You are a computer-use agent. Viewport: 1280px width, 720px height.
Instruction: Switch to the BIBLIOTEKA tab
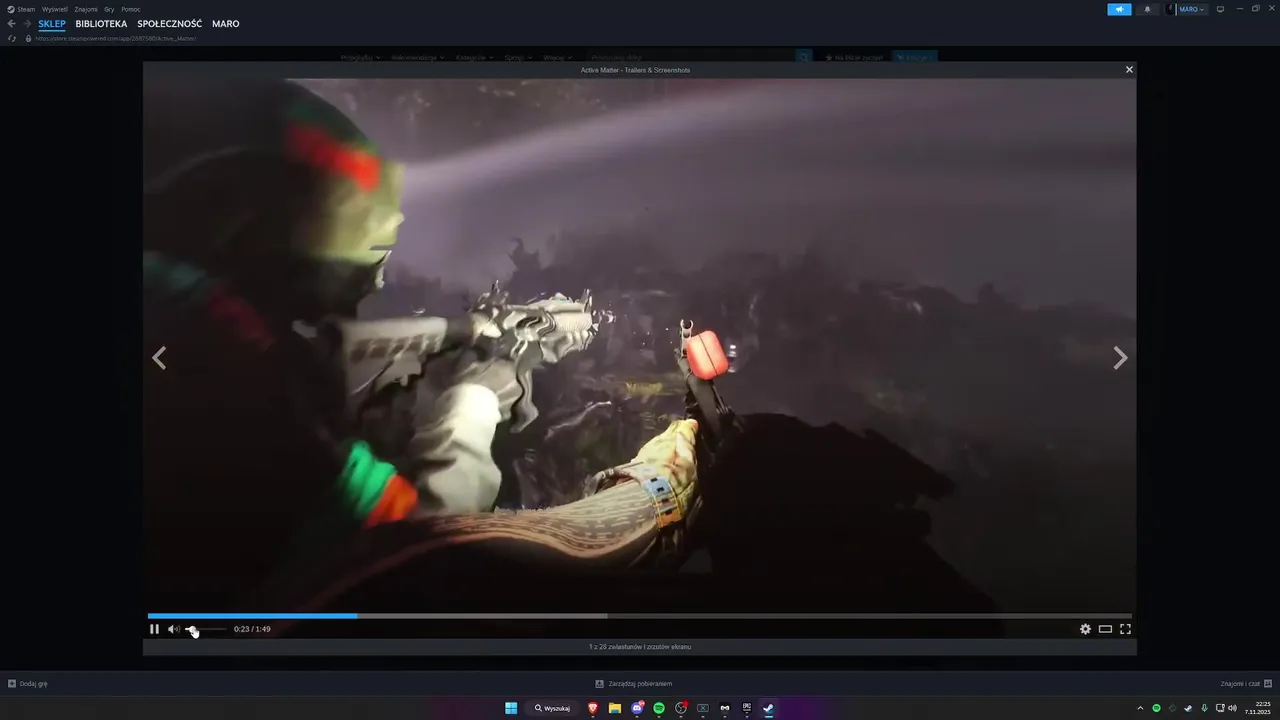101,24
